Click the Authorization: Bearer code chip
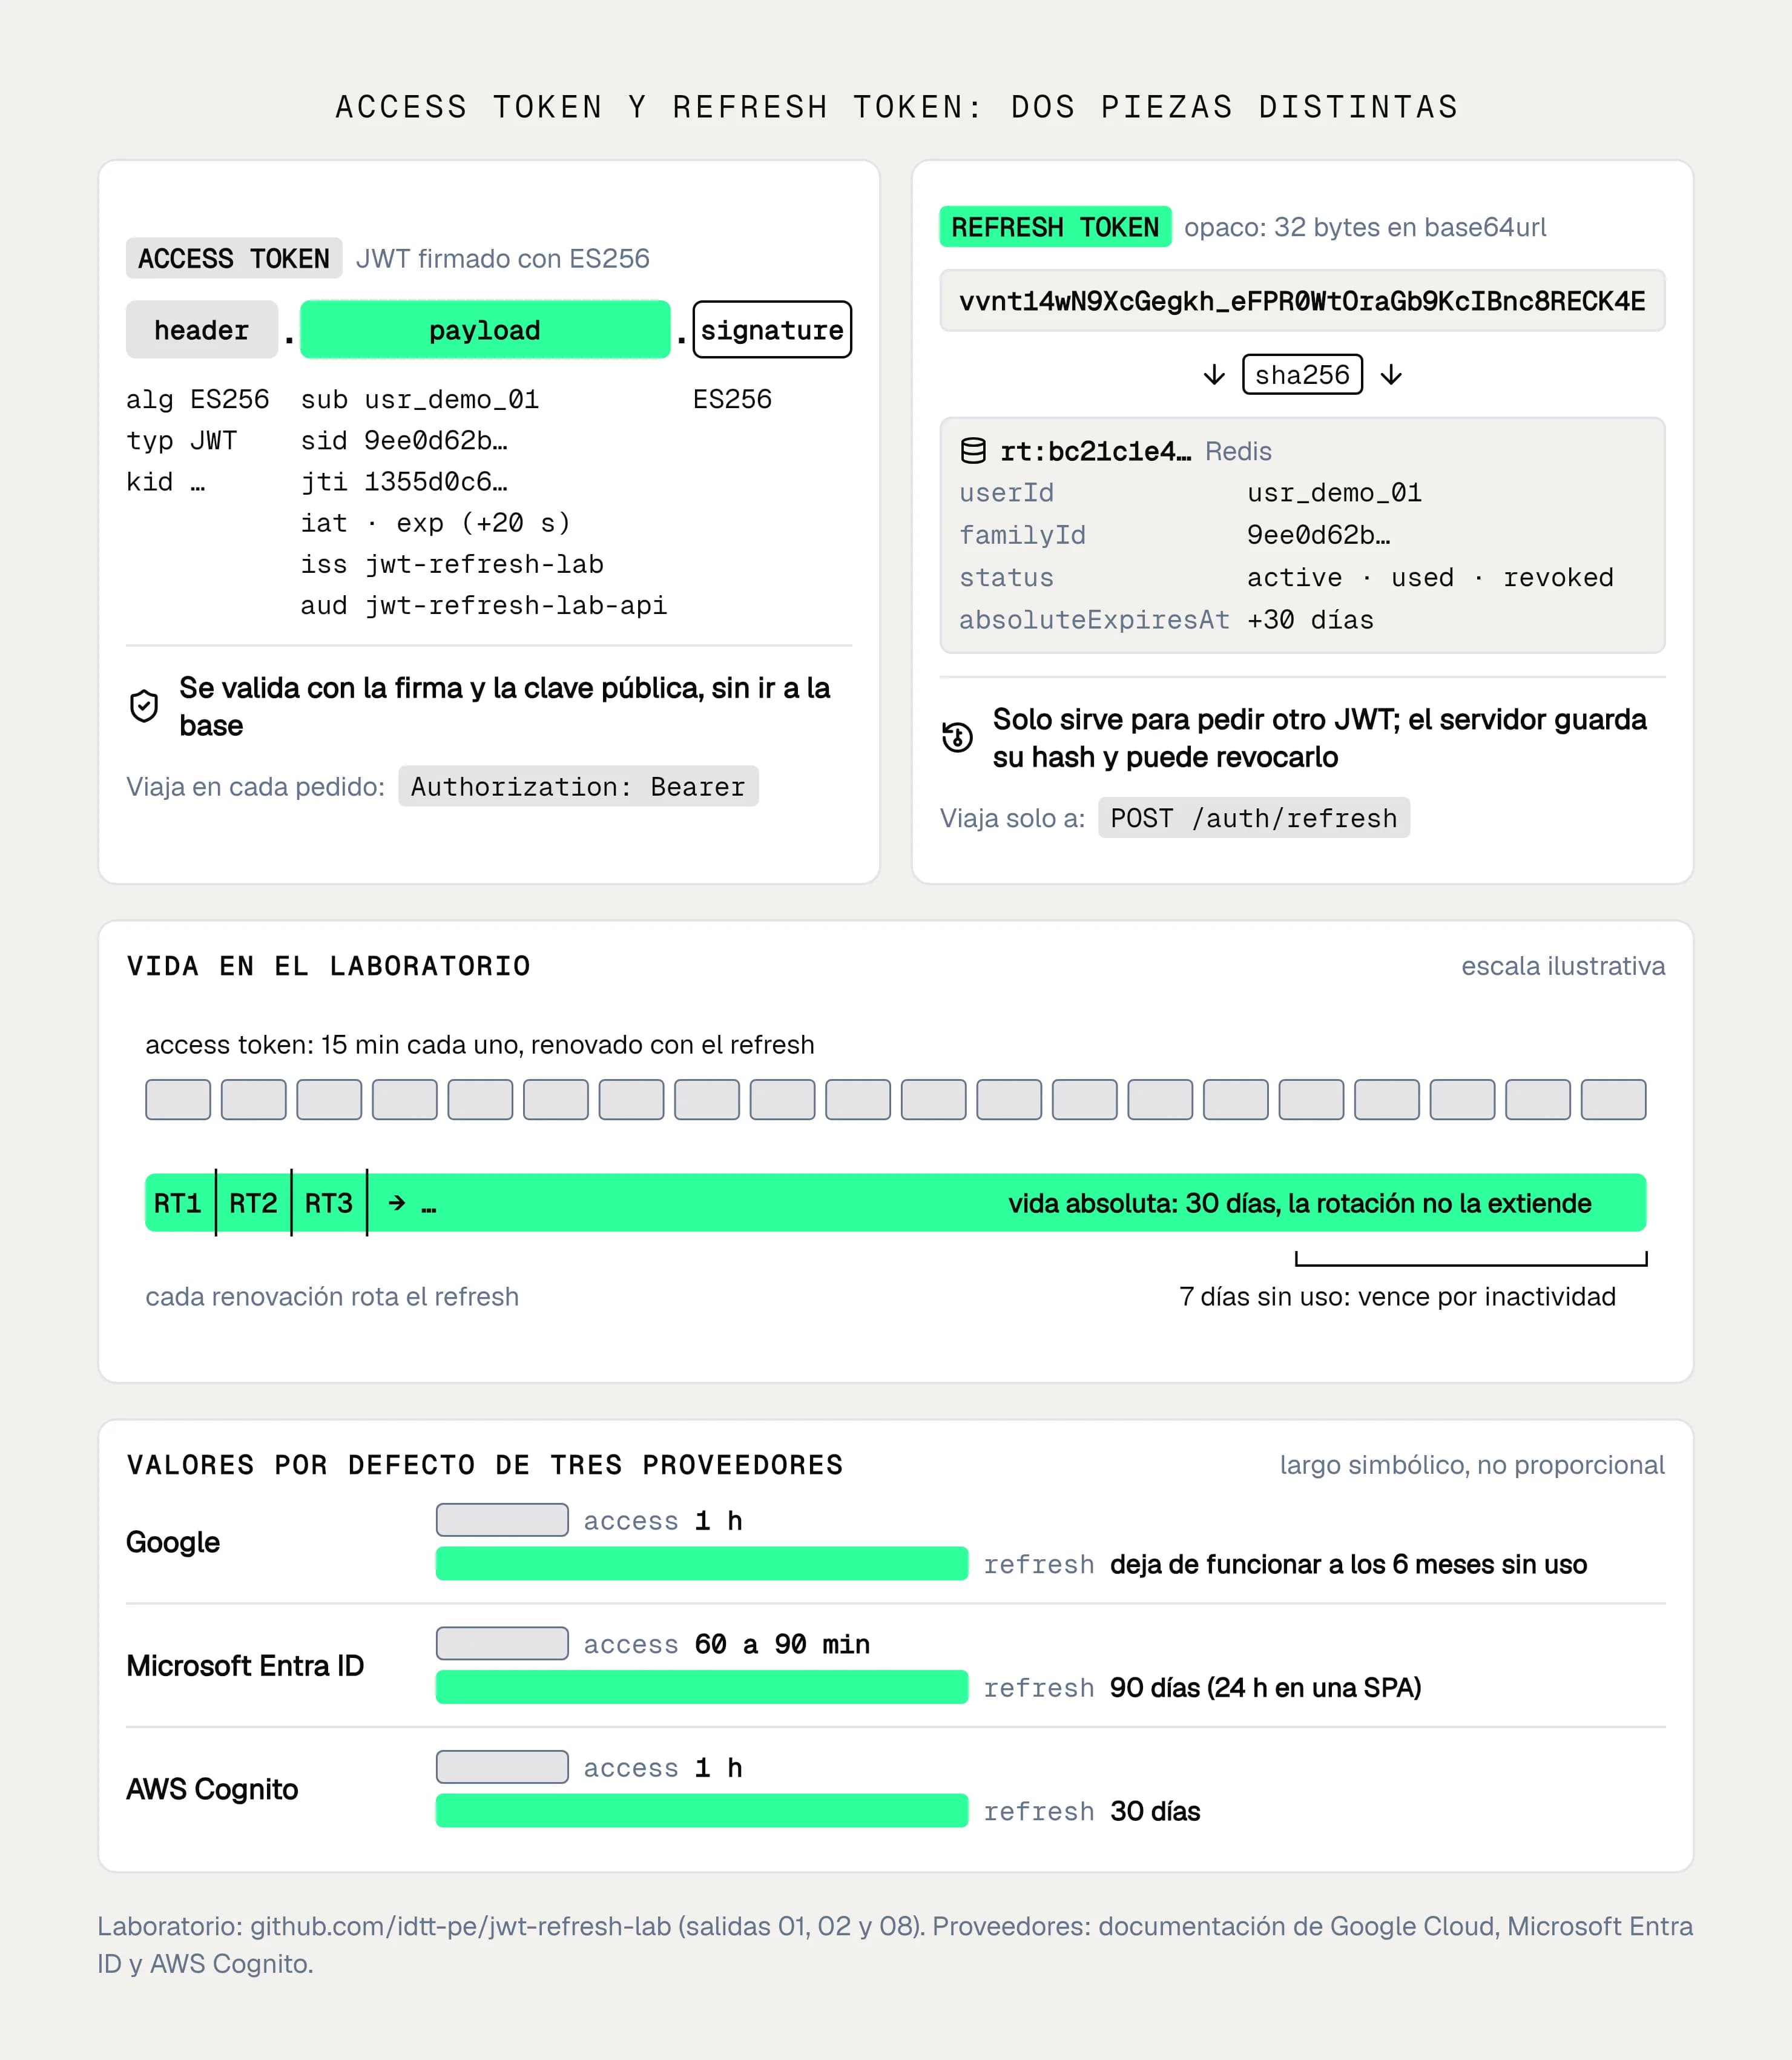Screen dimensions: 1792x2060 (578, 787)
